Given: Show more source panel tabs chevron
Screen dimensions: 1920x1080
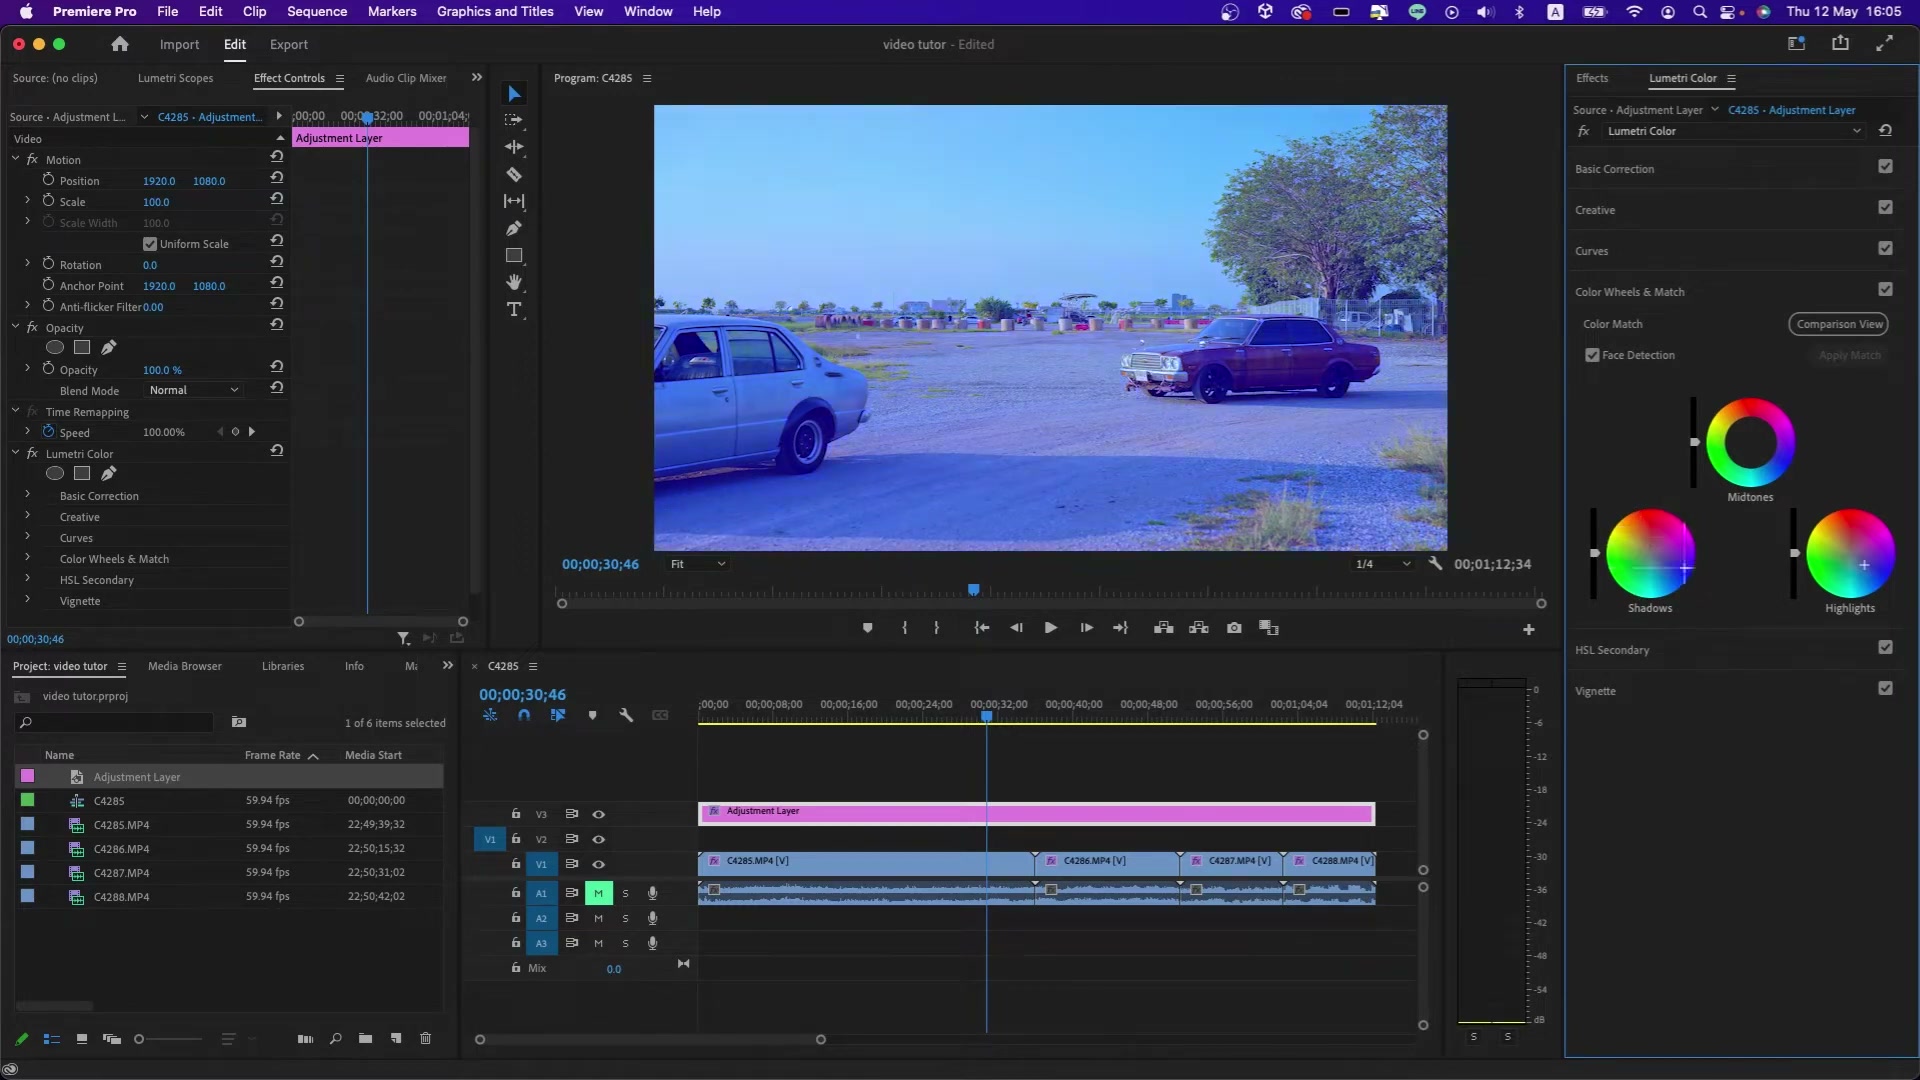Looking at the screenshot, I should [x=476, y=77].
